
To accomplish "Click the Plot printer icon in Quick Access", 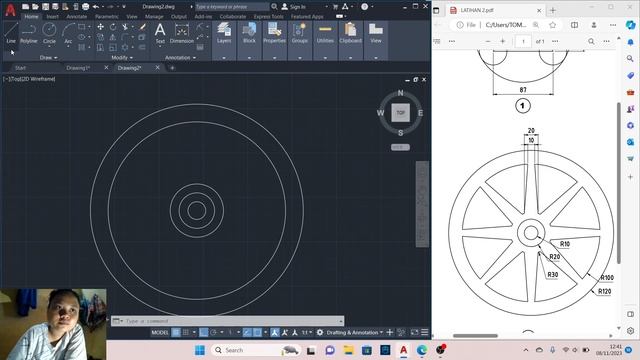I will click(x=86, y=7).
